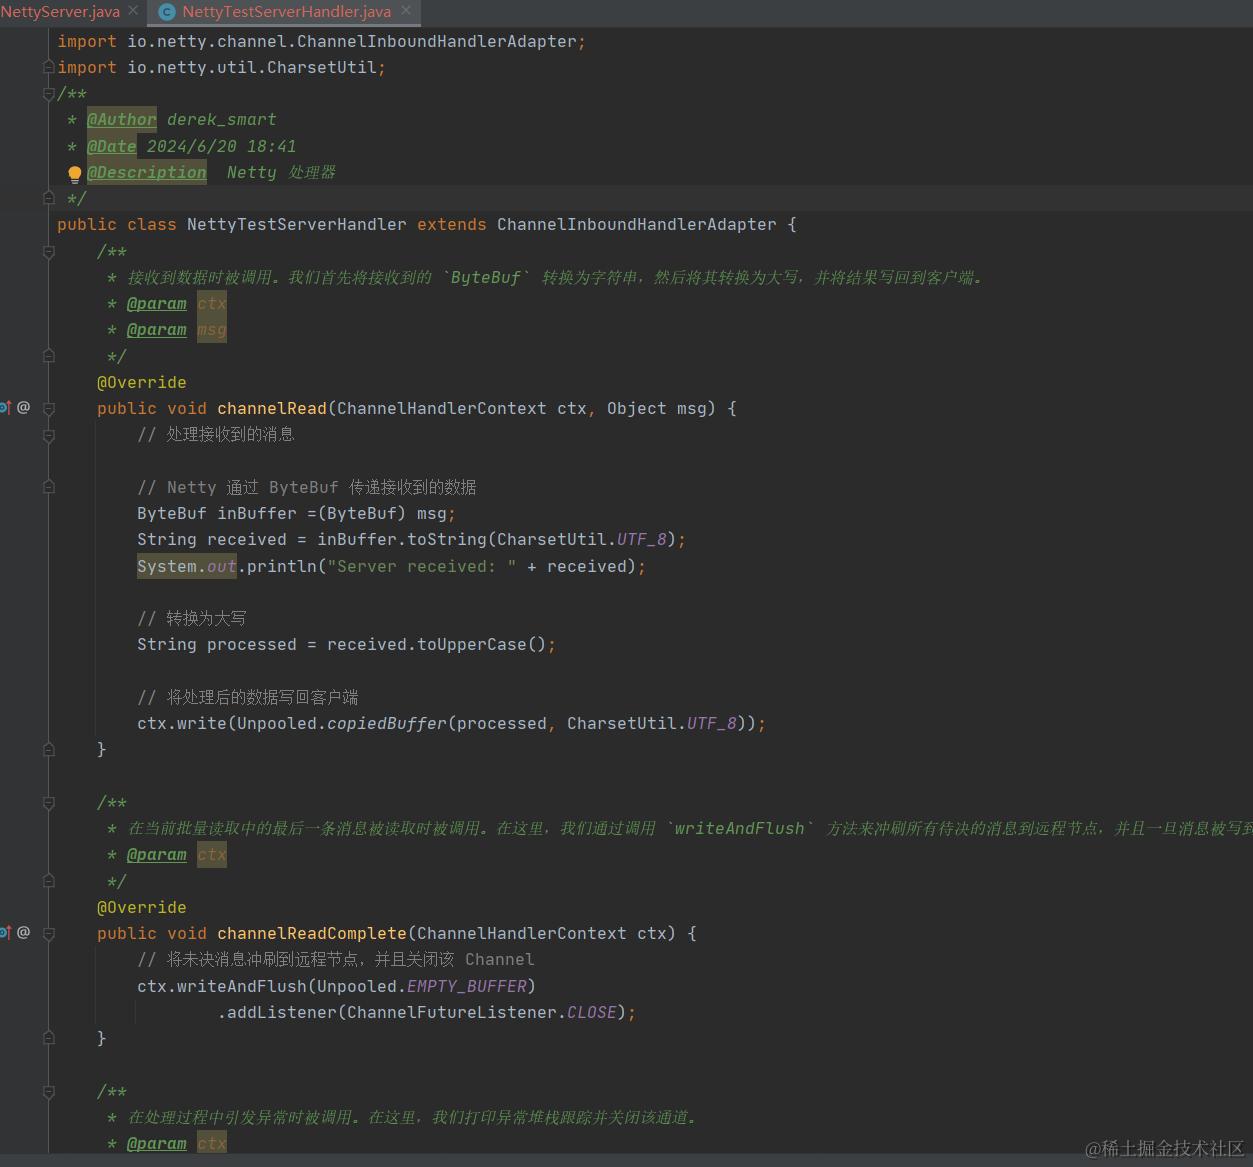The width and height of the screenshot is (1253, 1167).
Task: Click the @Date Javadoc tag
Action: 112,146
